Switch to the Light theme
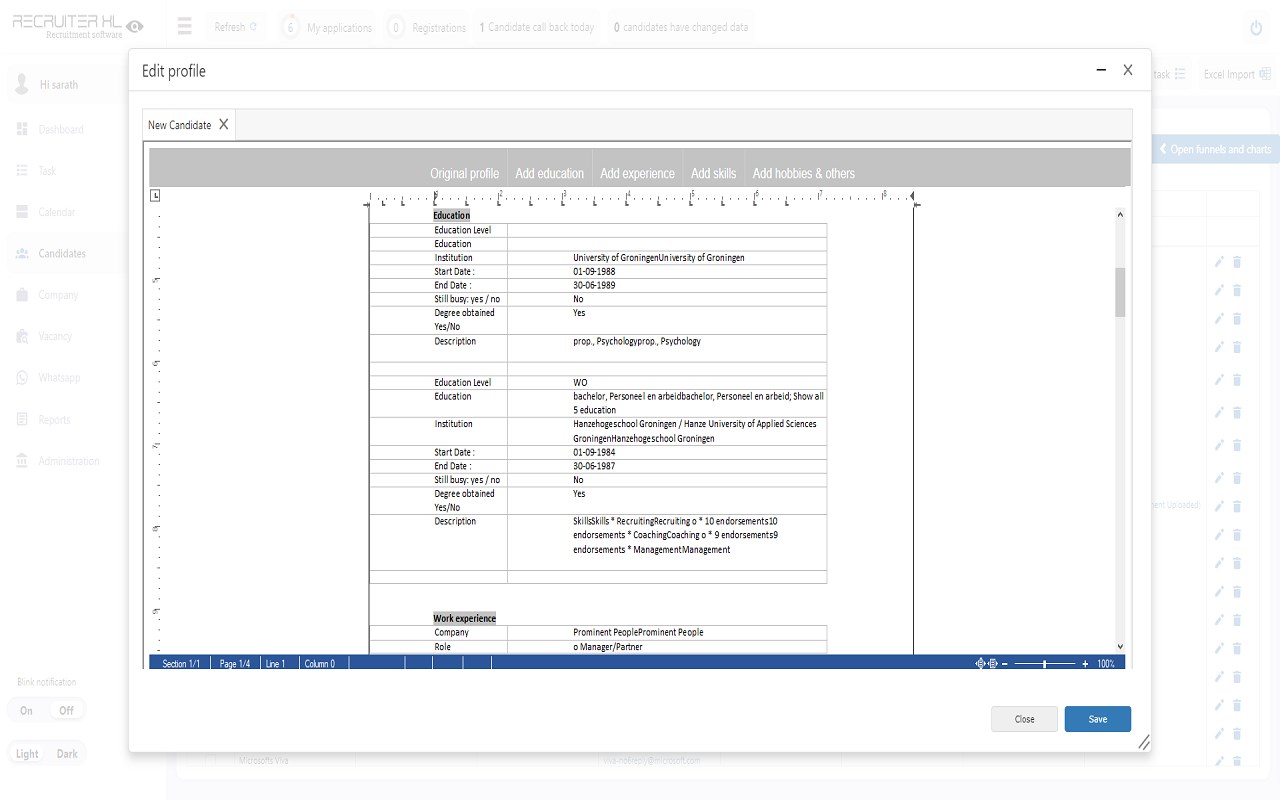 [x=28, y=754]
